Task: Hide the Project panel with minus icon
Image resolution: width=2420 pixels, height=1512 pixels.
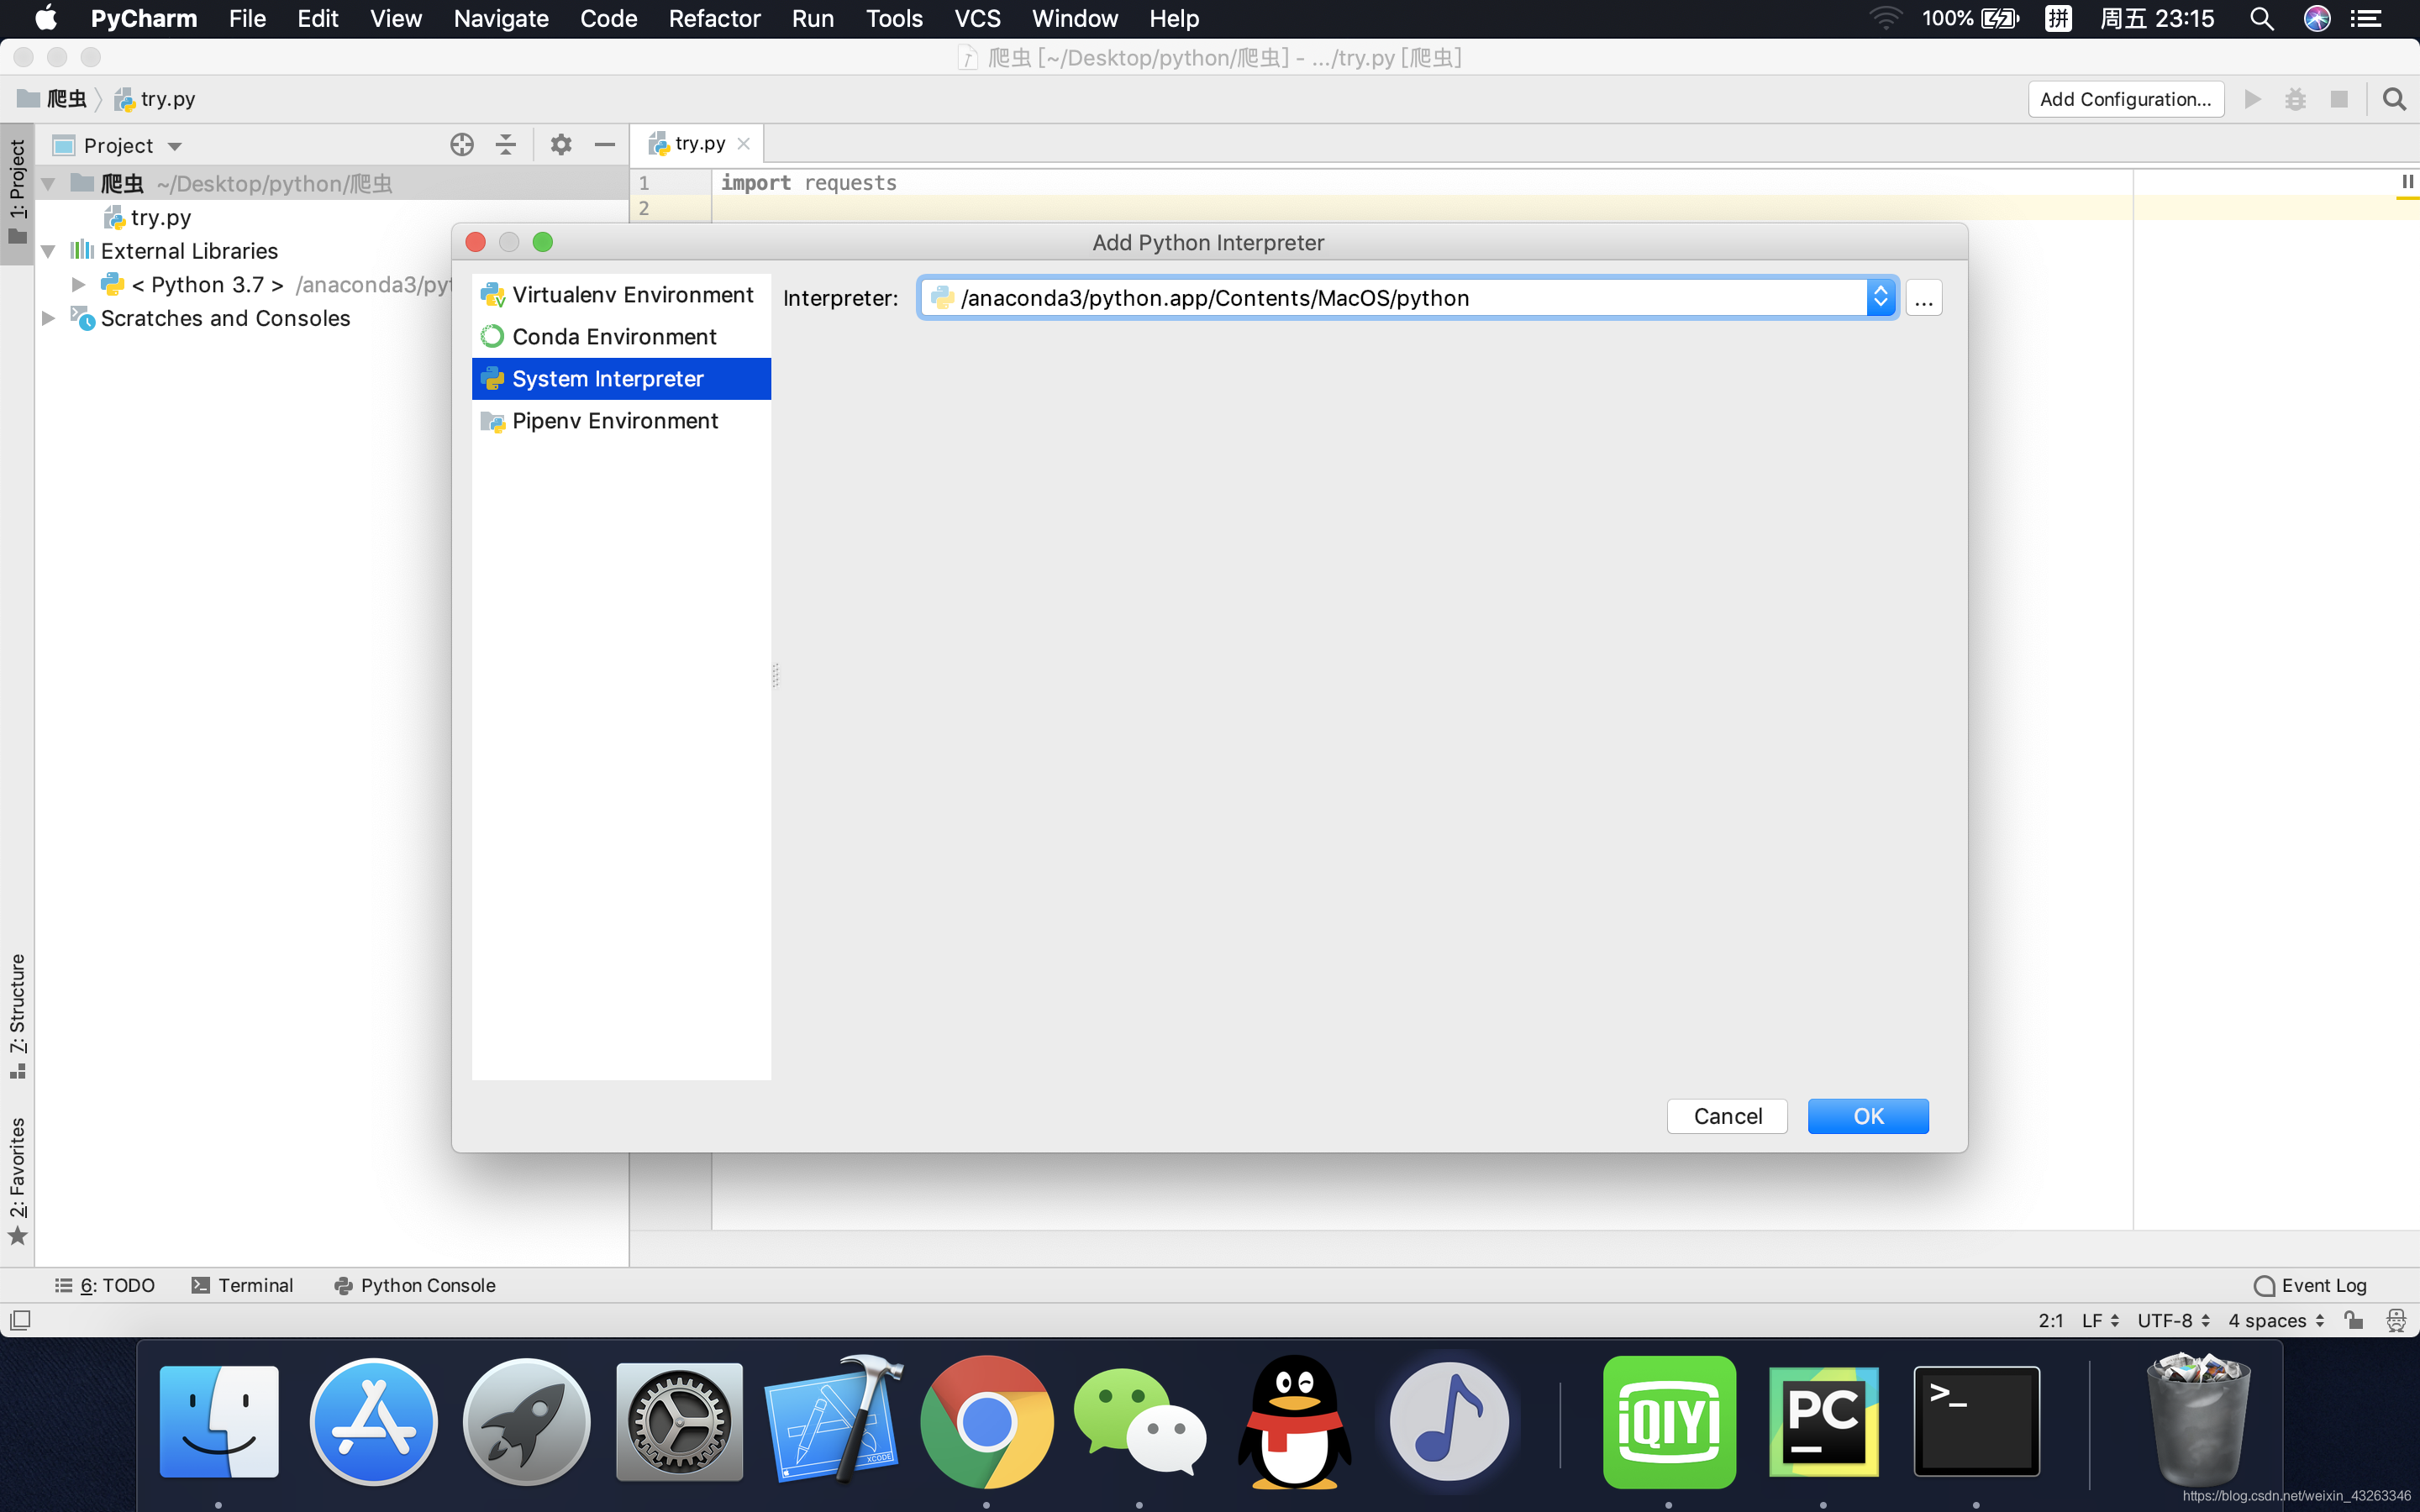Action: pyautogui.click(x=604, y=145)
